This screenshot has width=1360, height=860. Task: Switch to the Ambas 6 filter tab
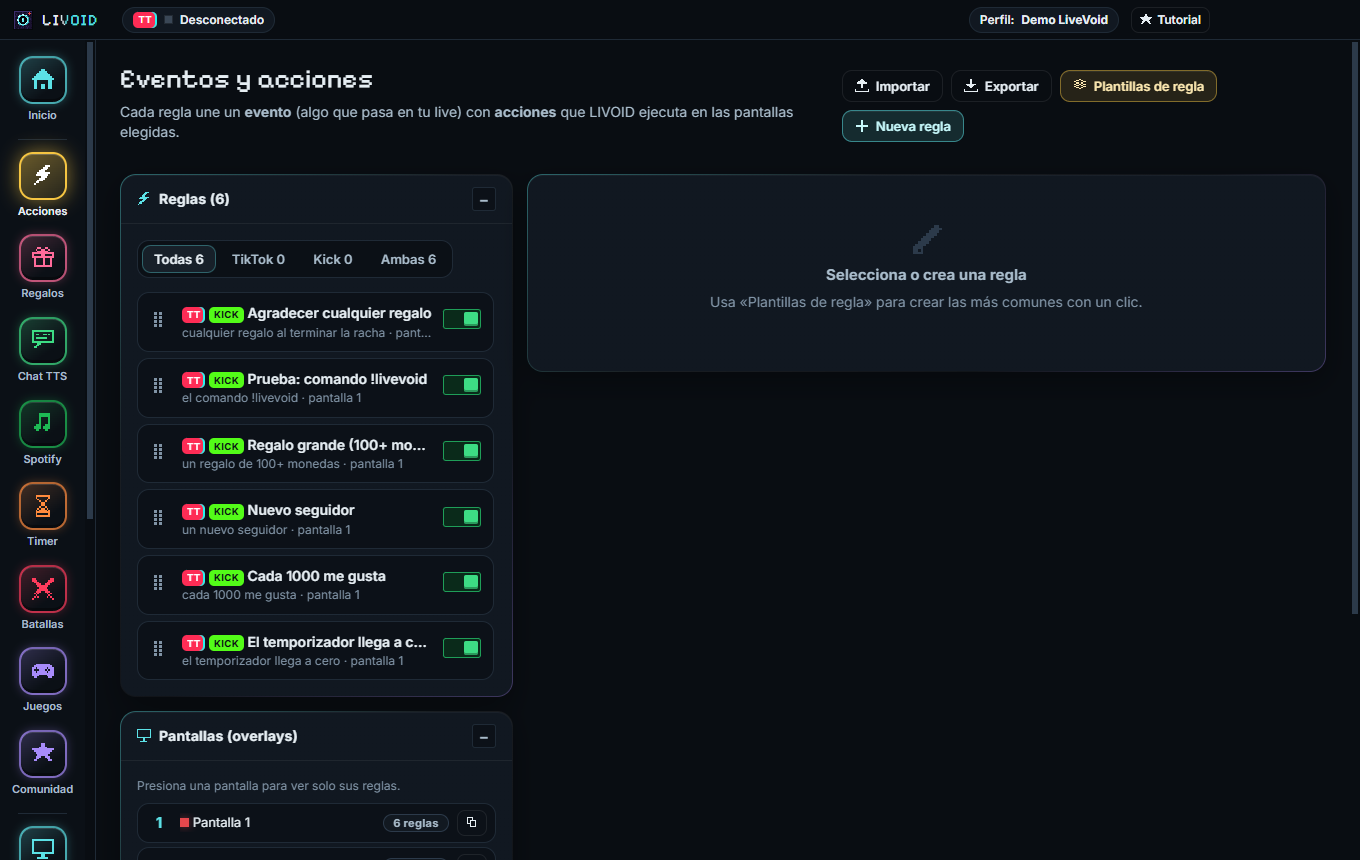408,259
